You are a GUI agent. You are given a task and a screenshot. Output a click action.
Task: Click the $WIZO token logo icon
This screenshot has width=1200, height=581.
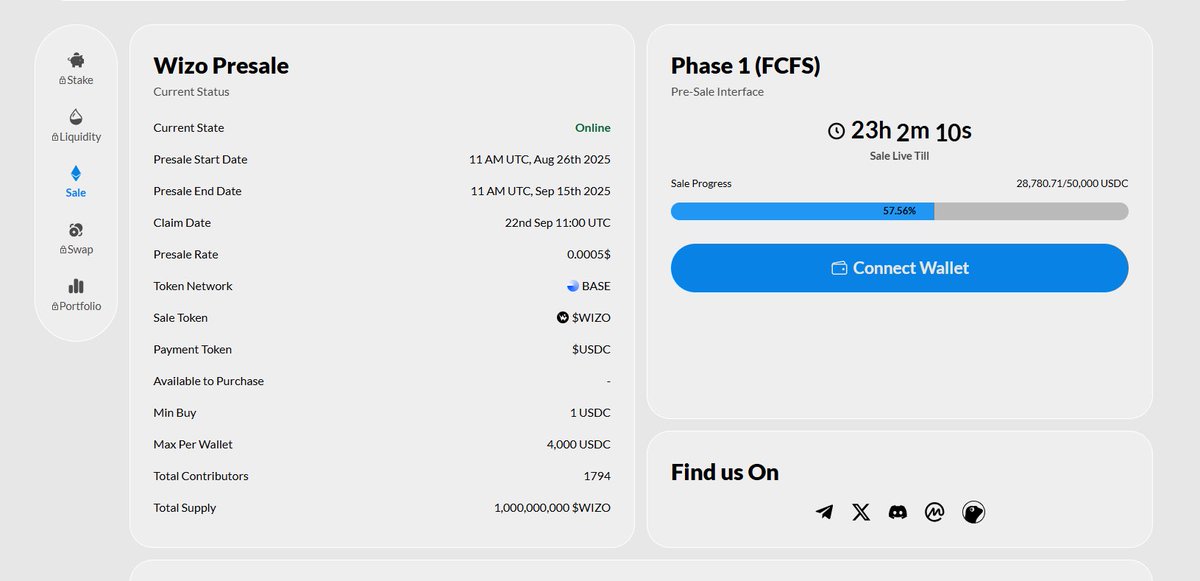(x=563, y=318)
